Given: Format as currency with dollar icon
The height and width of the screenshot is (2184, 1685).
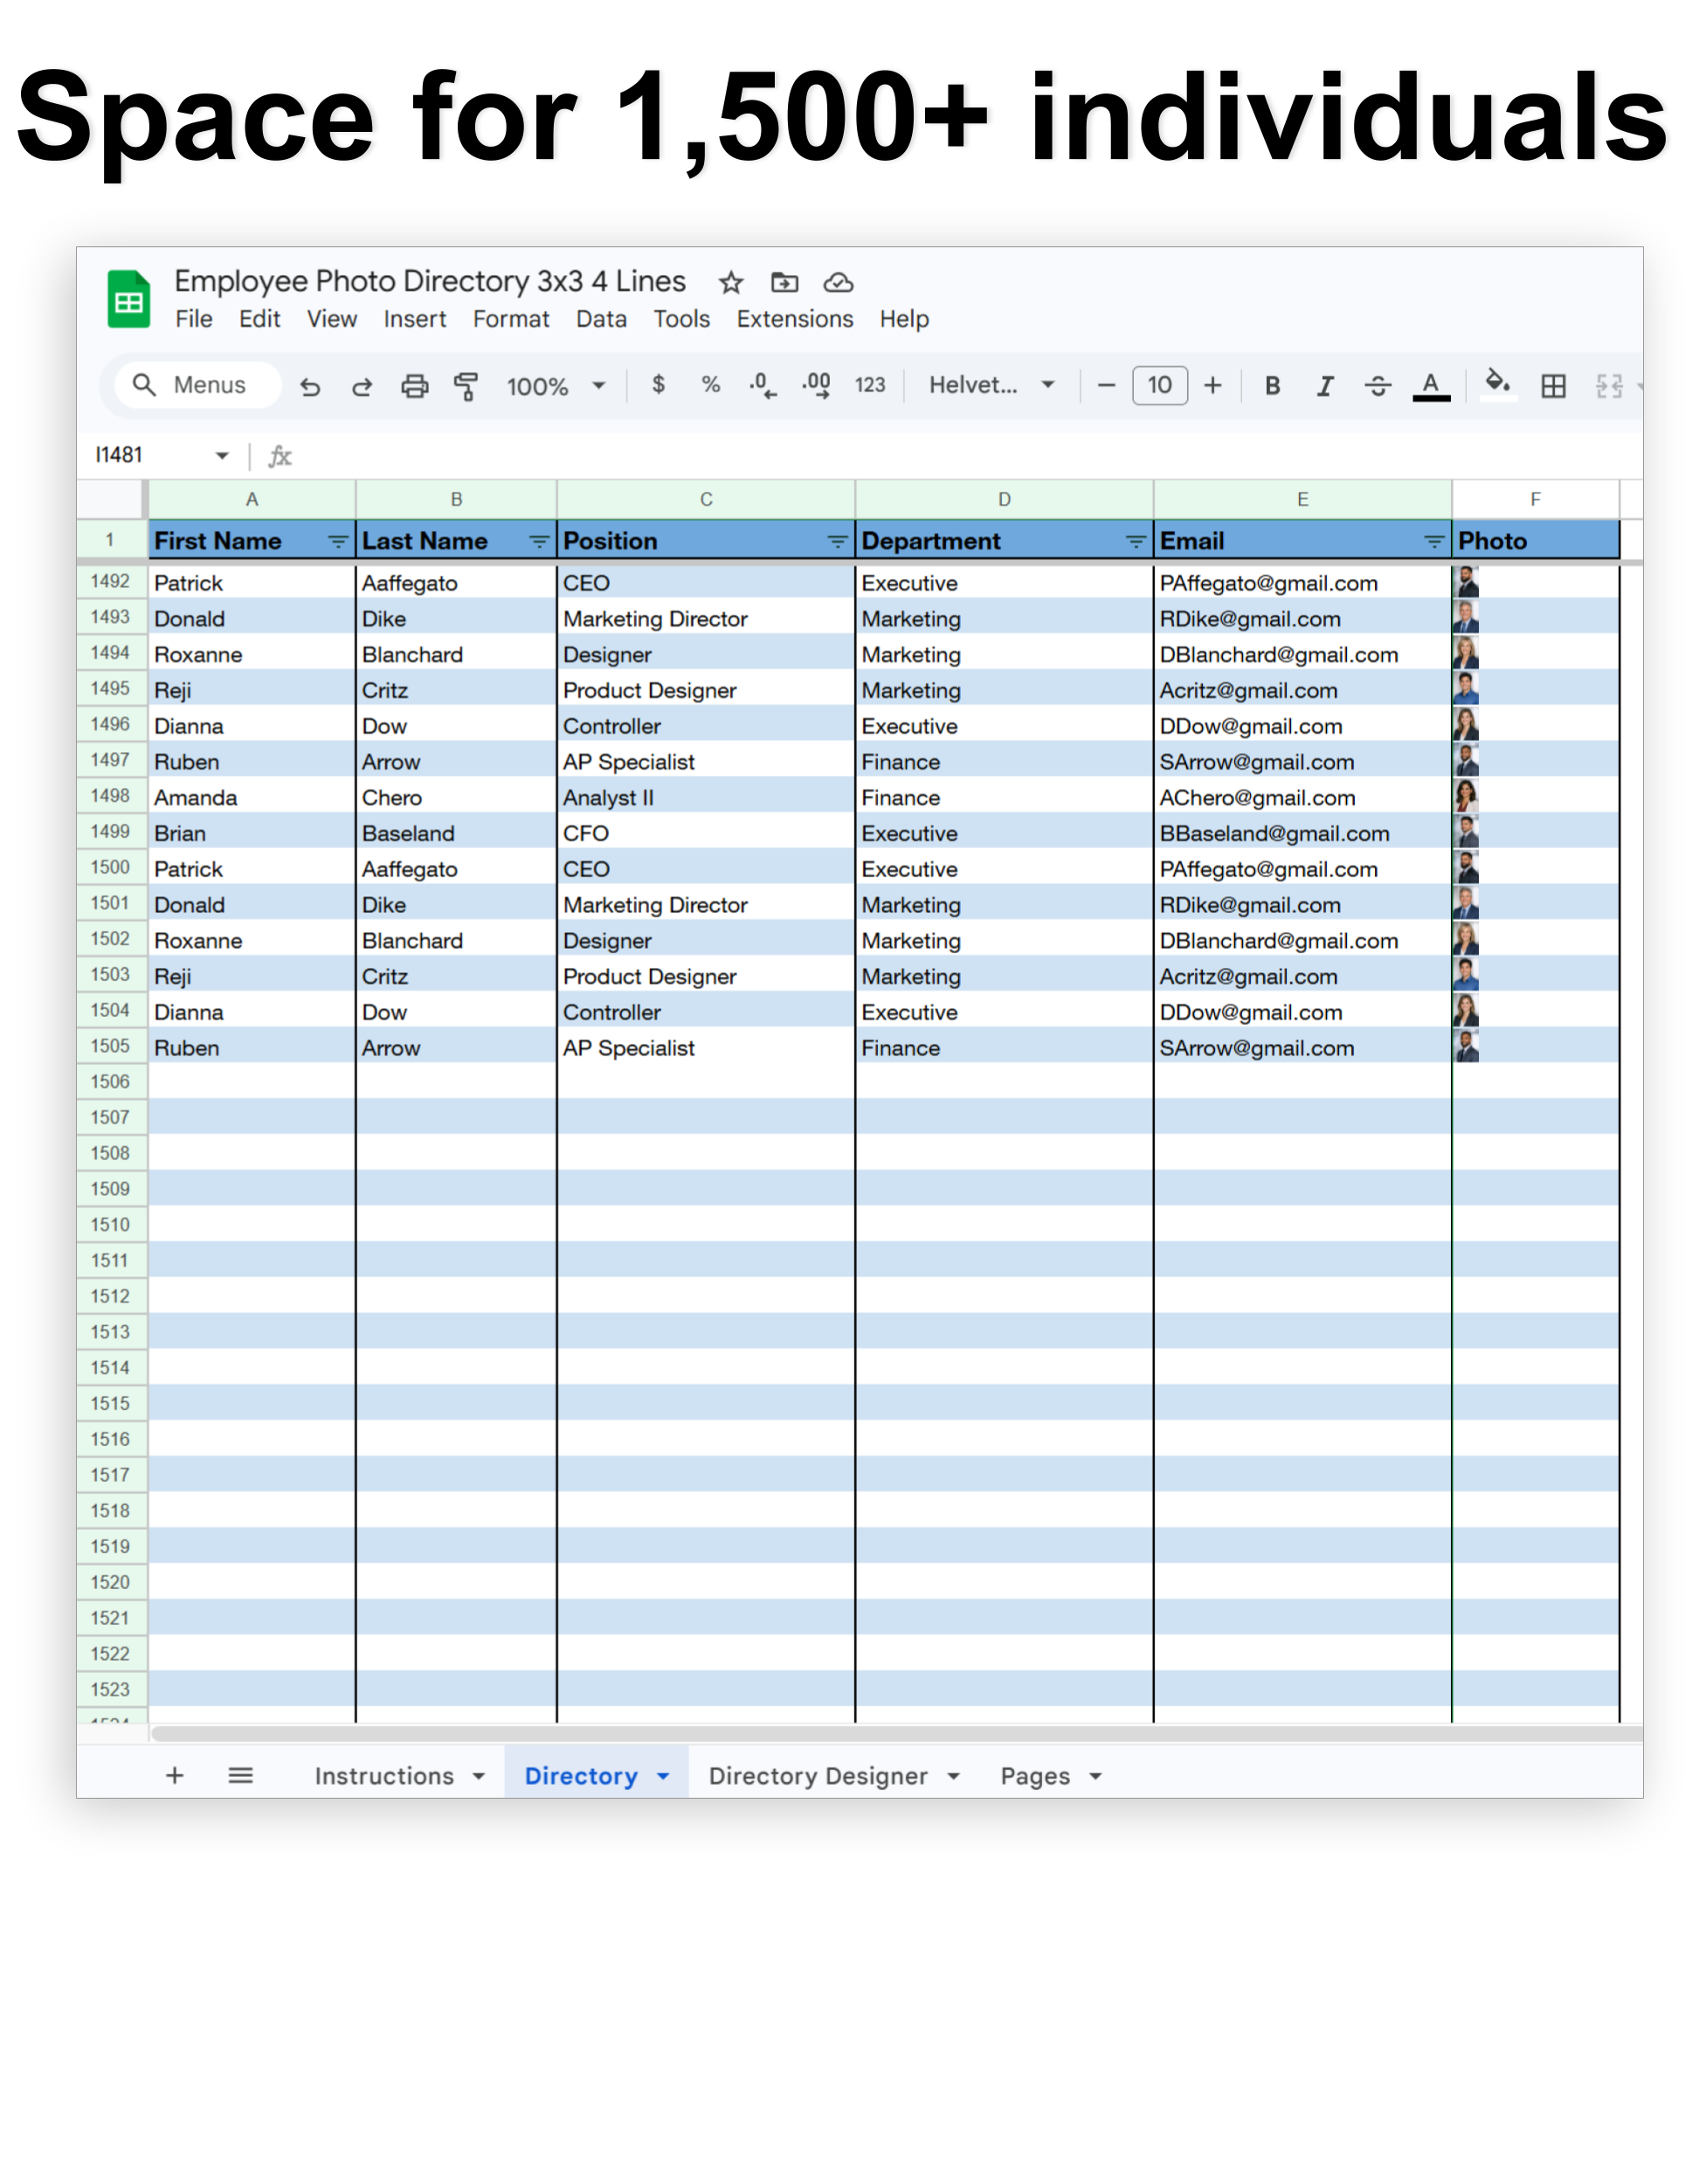Looking at the screenshot, I should click(658, 385).
